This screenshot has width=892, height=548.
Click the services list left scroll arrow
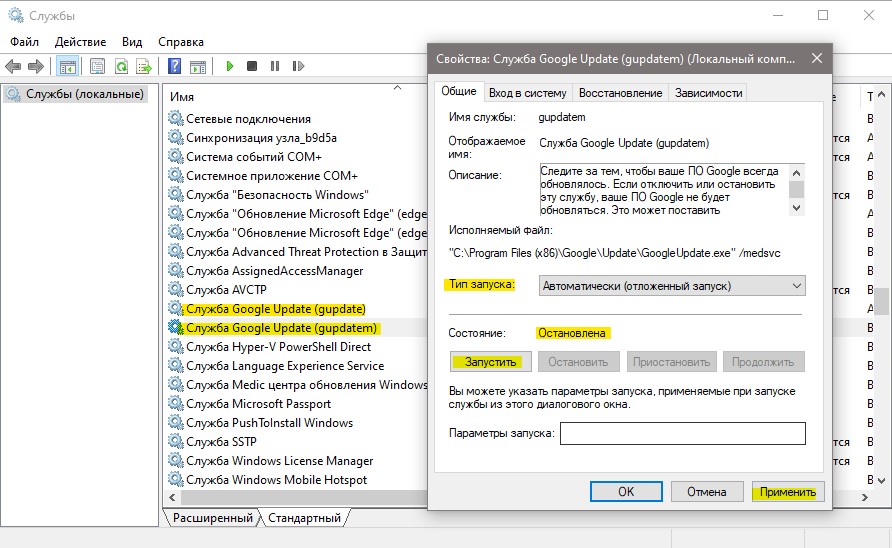point(172,497)
